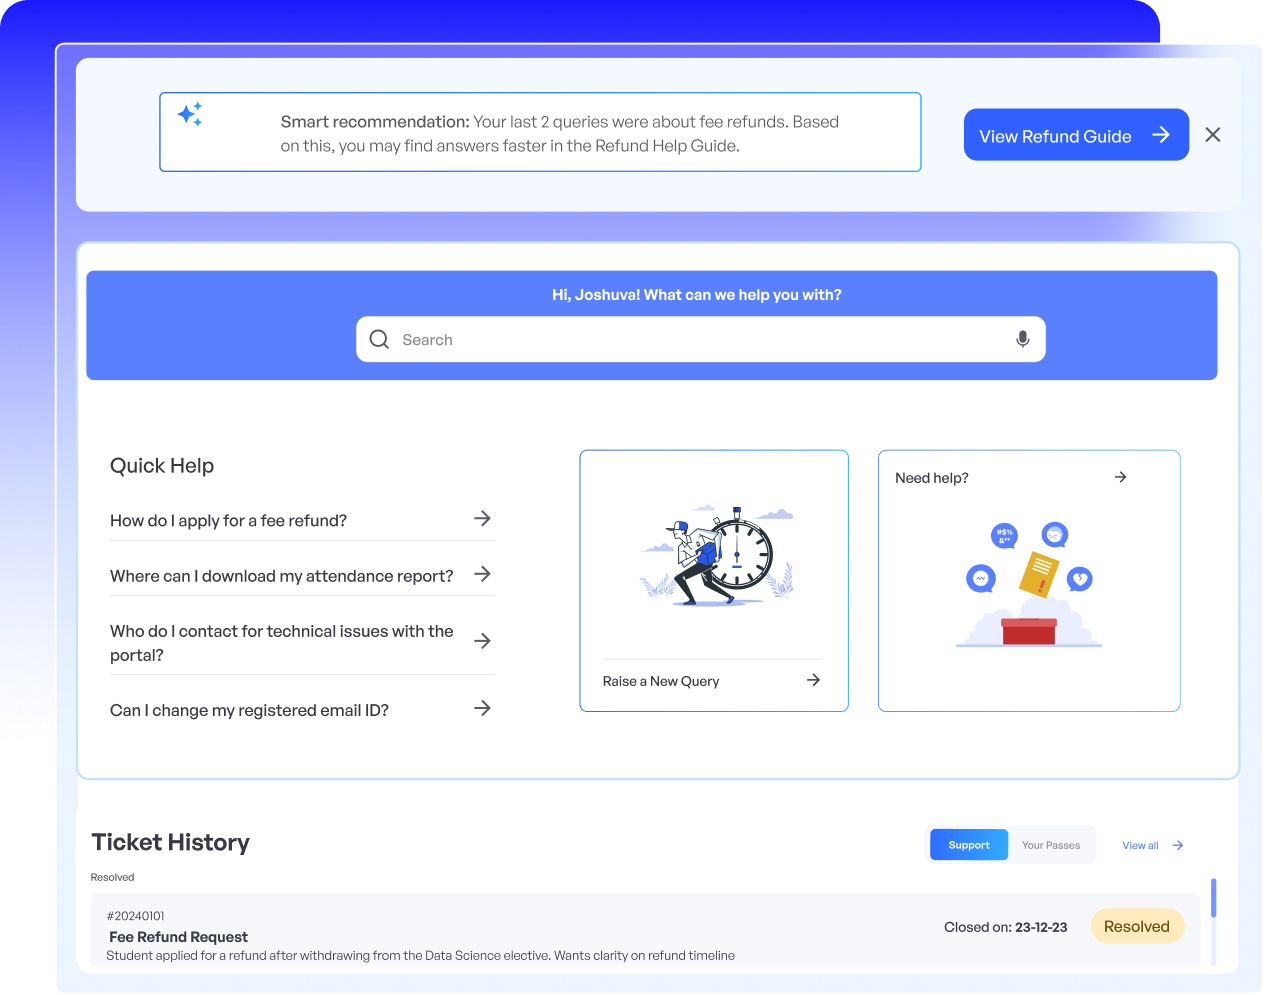Select 'How do I apply for a fee refund?'
The image size is (1274, 995).
pyautogui.click(x=229, y=520)
